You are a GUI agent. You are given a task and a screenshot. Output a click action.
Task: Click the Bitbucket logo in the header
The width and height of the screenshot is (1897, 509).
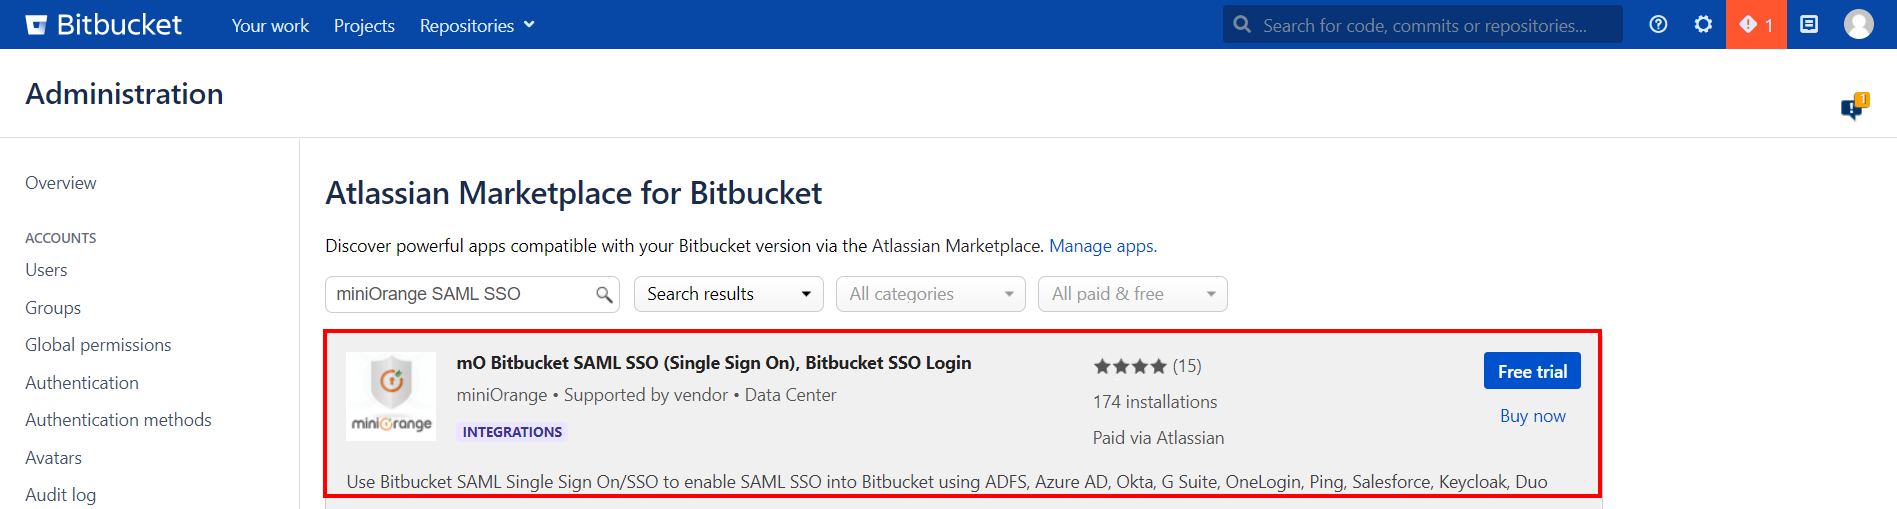click(104, 24)
